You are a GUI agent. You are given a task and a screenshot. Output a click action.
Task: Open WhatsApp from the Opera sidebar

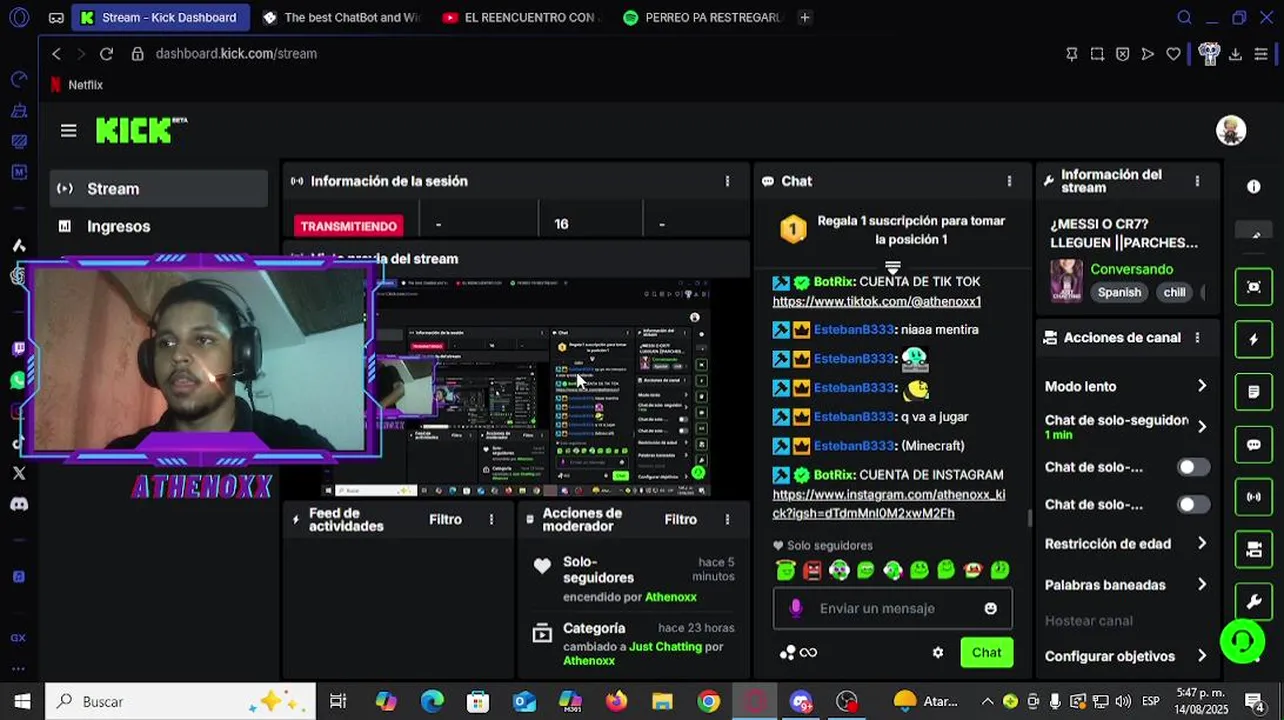click(19, 380)
